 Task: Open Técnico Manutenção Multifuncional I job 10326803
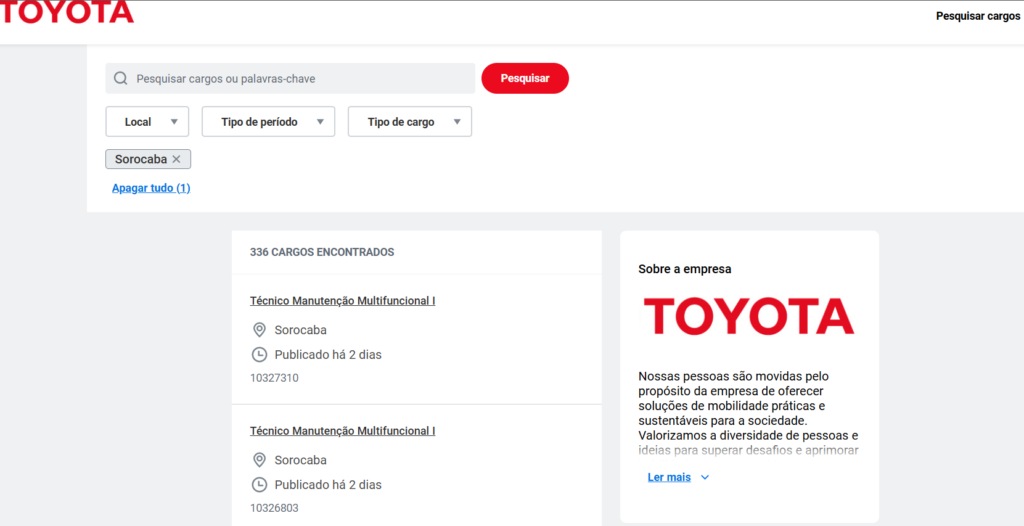coord(342,431)
